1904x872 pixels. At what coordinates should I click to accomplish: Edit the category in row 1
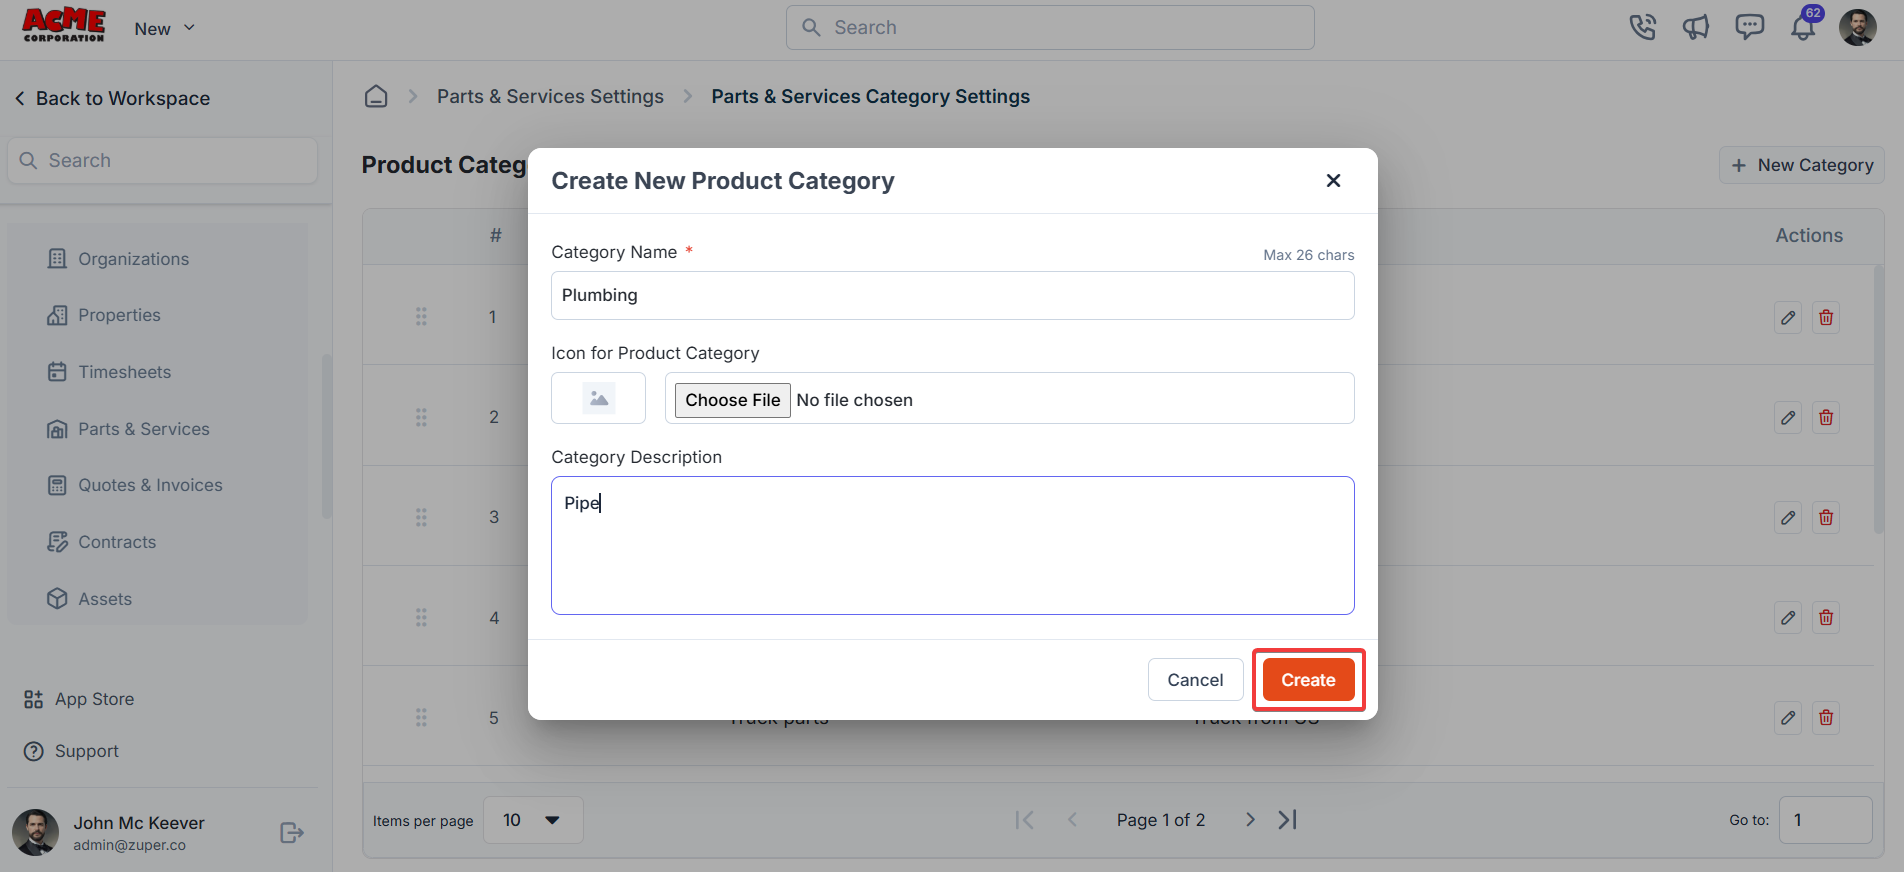pos(1788,318)
